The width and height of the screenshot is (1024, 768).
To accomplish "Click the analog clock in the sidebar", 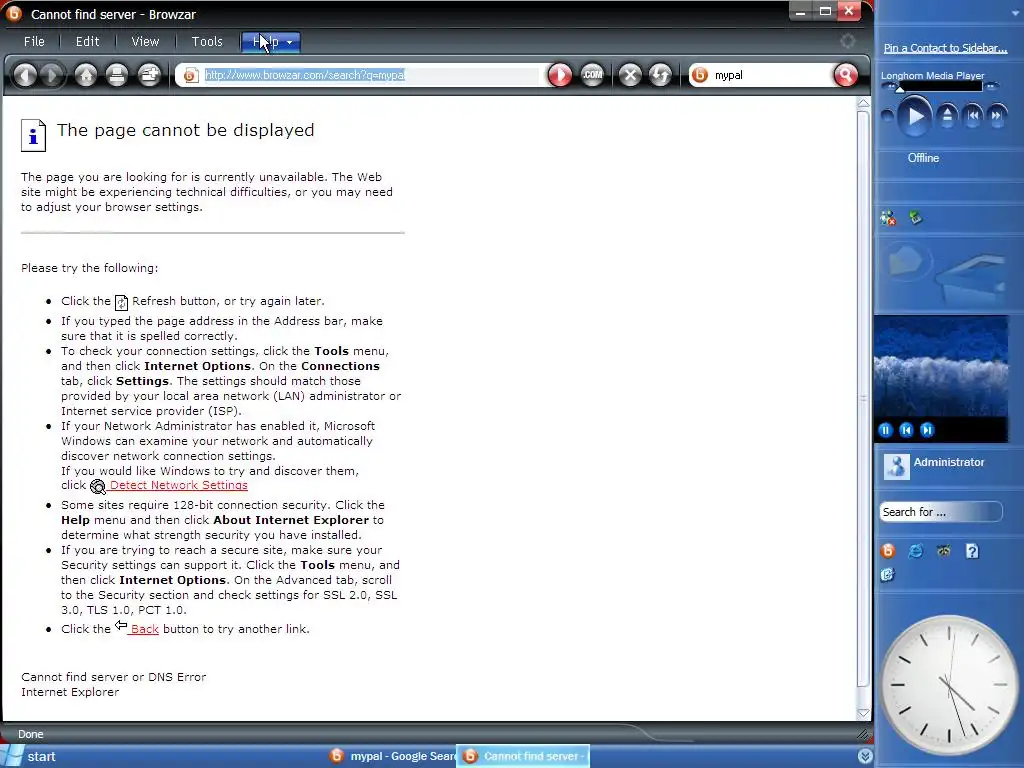I will pyautogui.click(x=949, y=685).
